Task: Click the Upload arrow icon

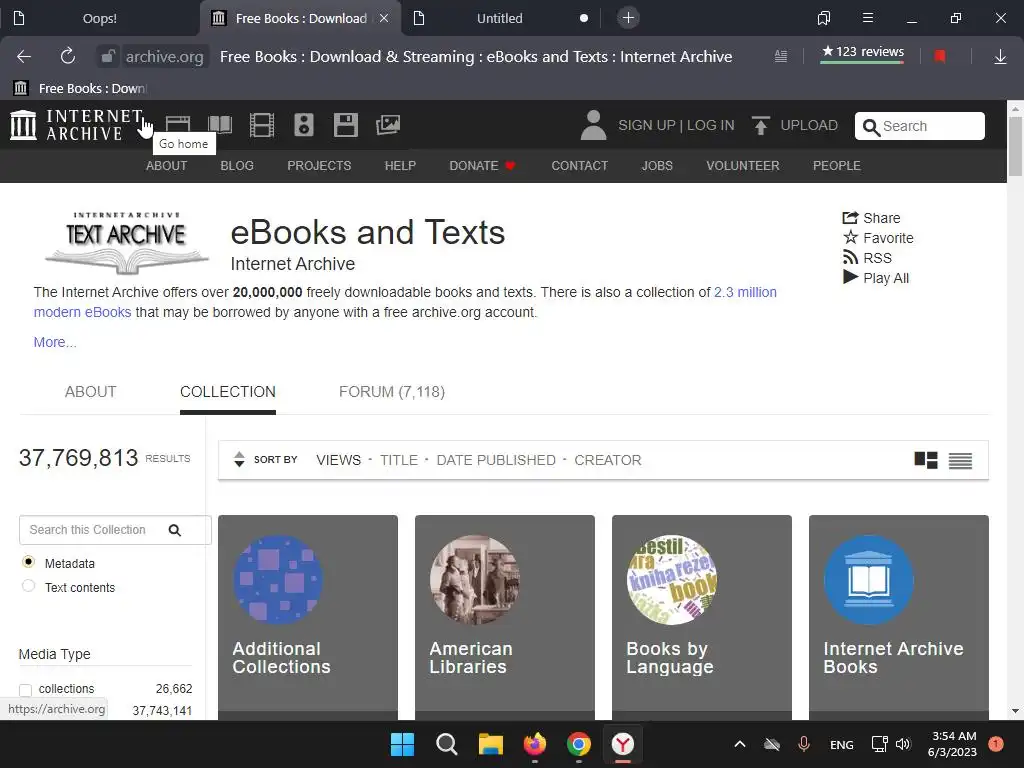Action: [x=760, y=125]
